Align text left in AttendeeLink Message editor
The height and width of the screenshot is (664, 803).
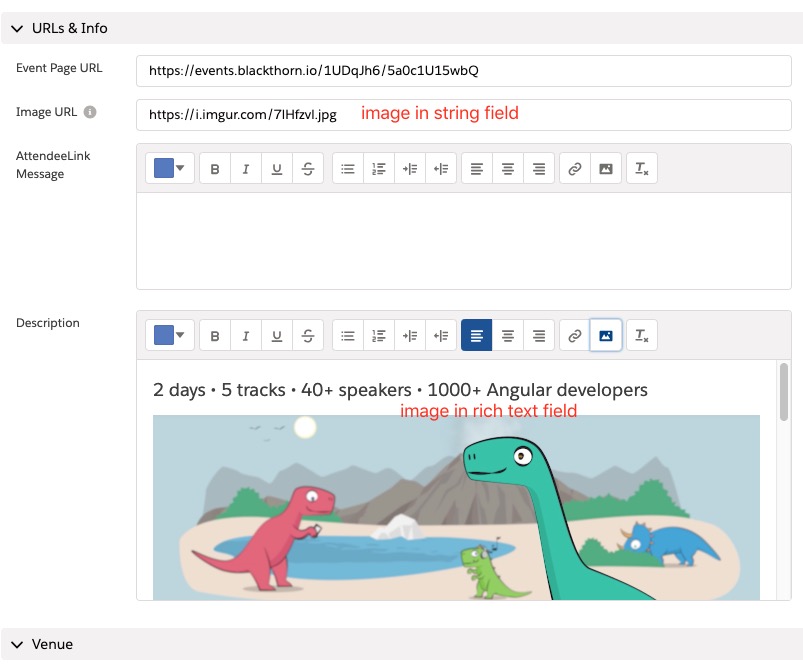click(477, 168)
